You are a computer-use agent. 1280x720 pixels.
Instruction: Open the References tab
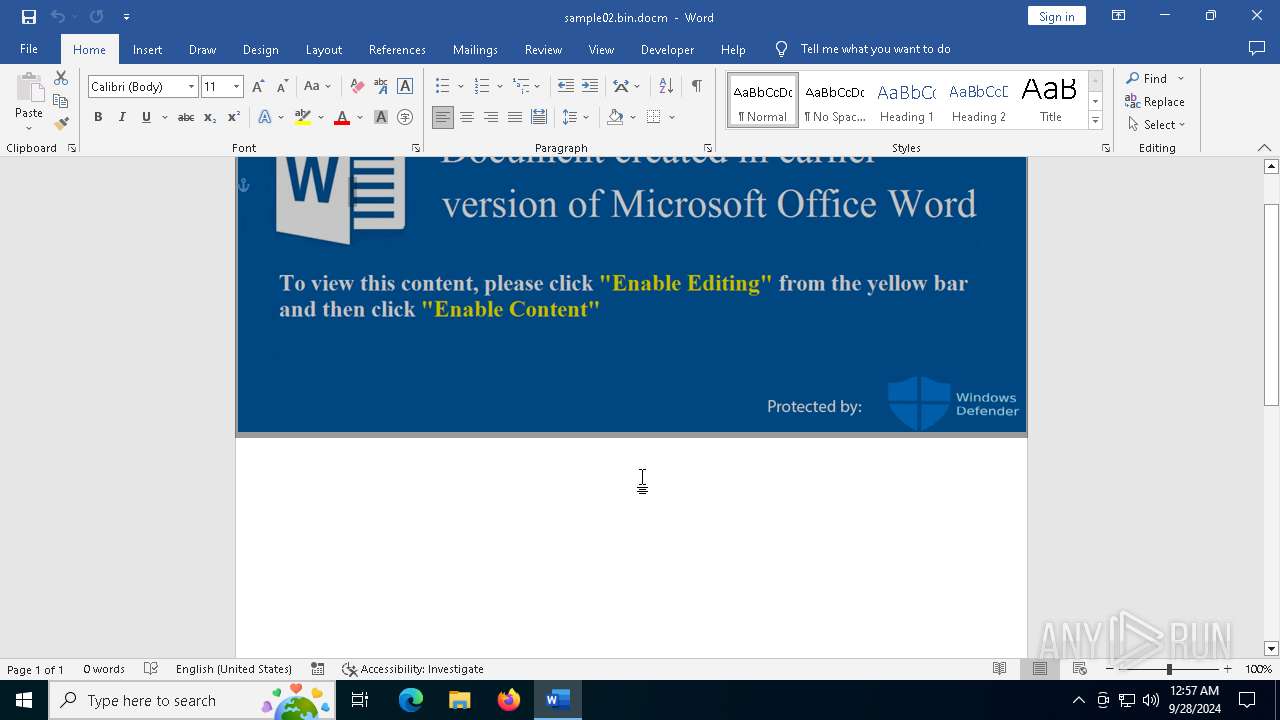(x=397, y=49)
